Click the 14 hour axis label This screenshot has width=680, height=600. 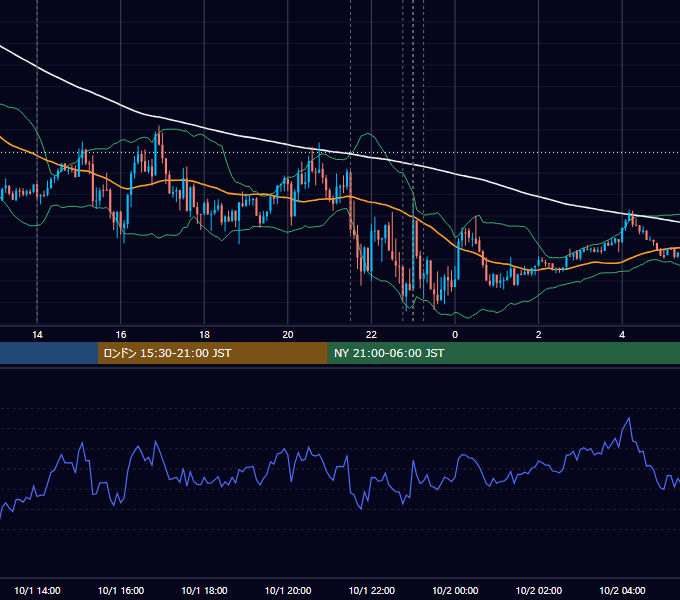37,335
